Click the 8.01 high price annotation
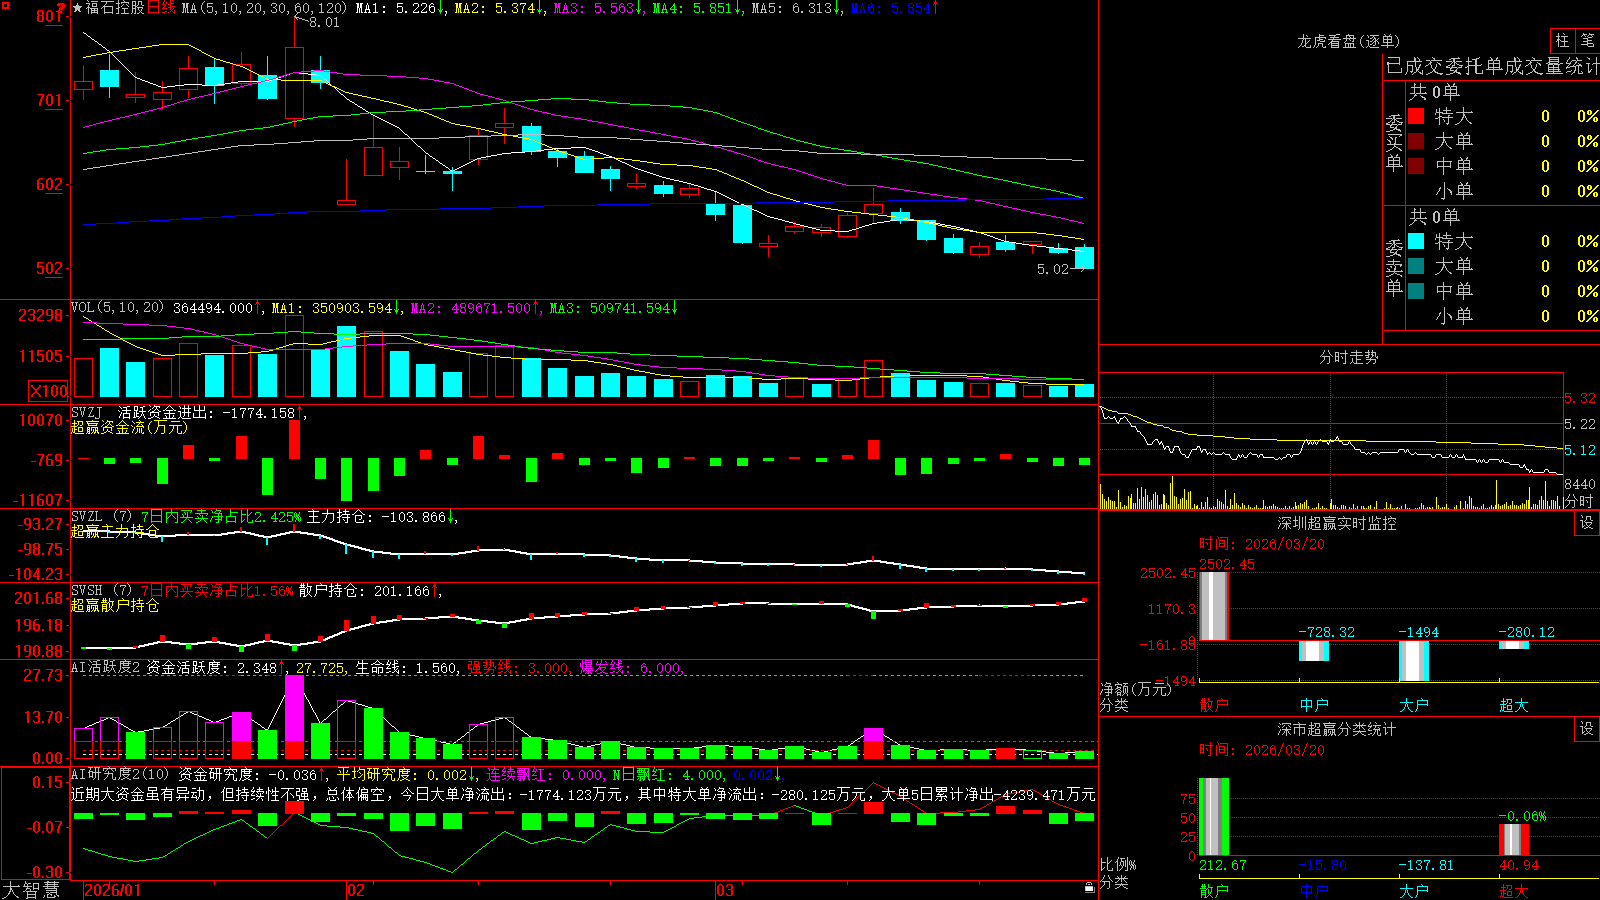Screen dimensions: 1600x900 tap(324, 22)
